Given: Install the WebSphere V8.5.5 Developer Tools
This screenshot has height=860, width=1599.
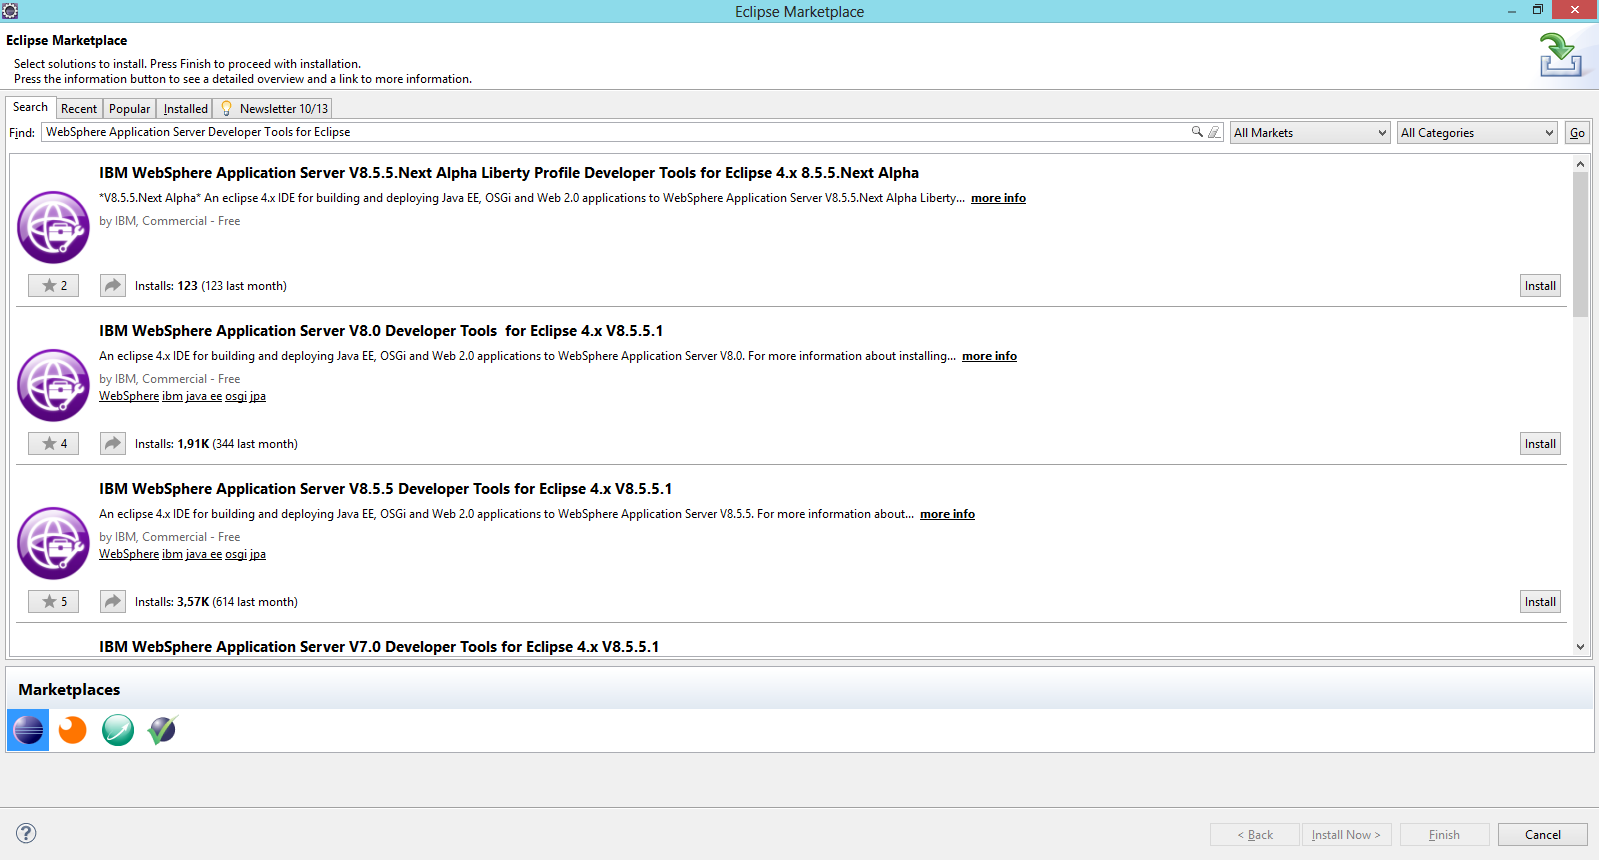Looking at the screenshot, I should point(1540,602).
